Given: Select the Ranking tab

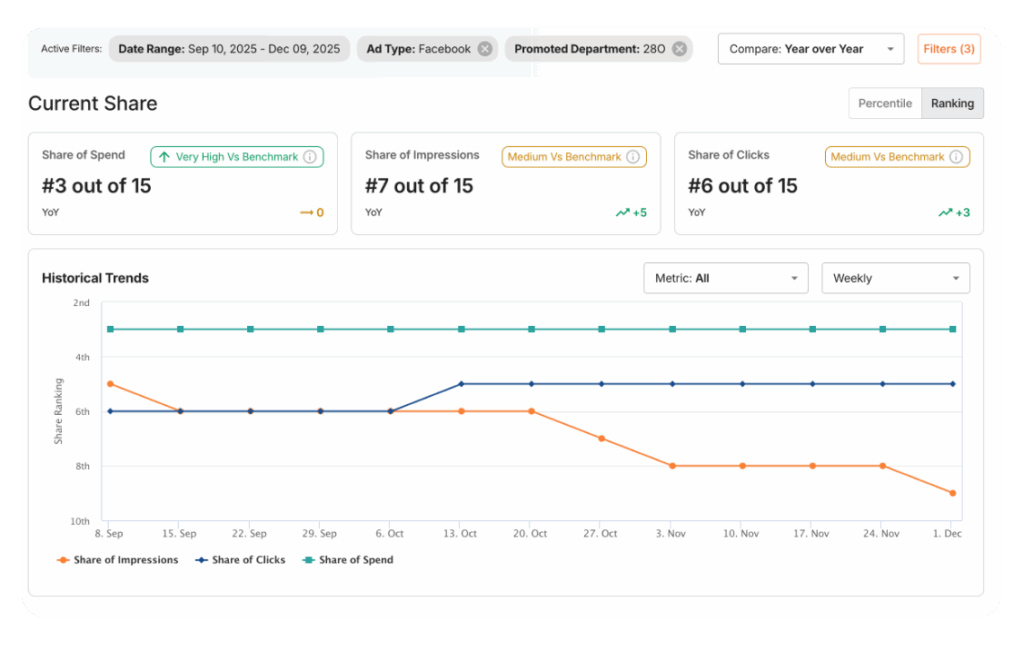Looking at the screenshot, I should [952, 103].
